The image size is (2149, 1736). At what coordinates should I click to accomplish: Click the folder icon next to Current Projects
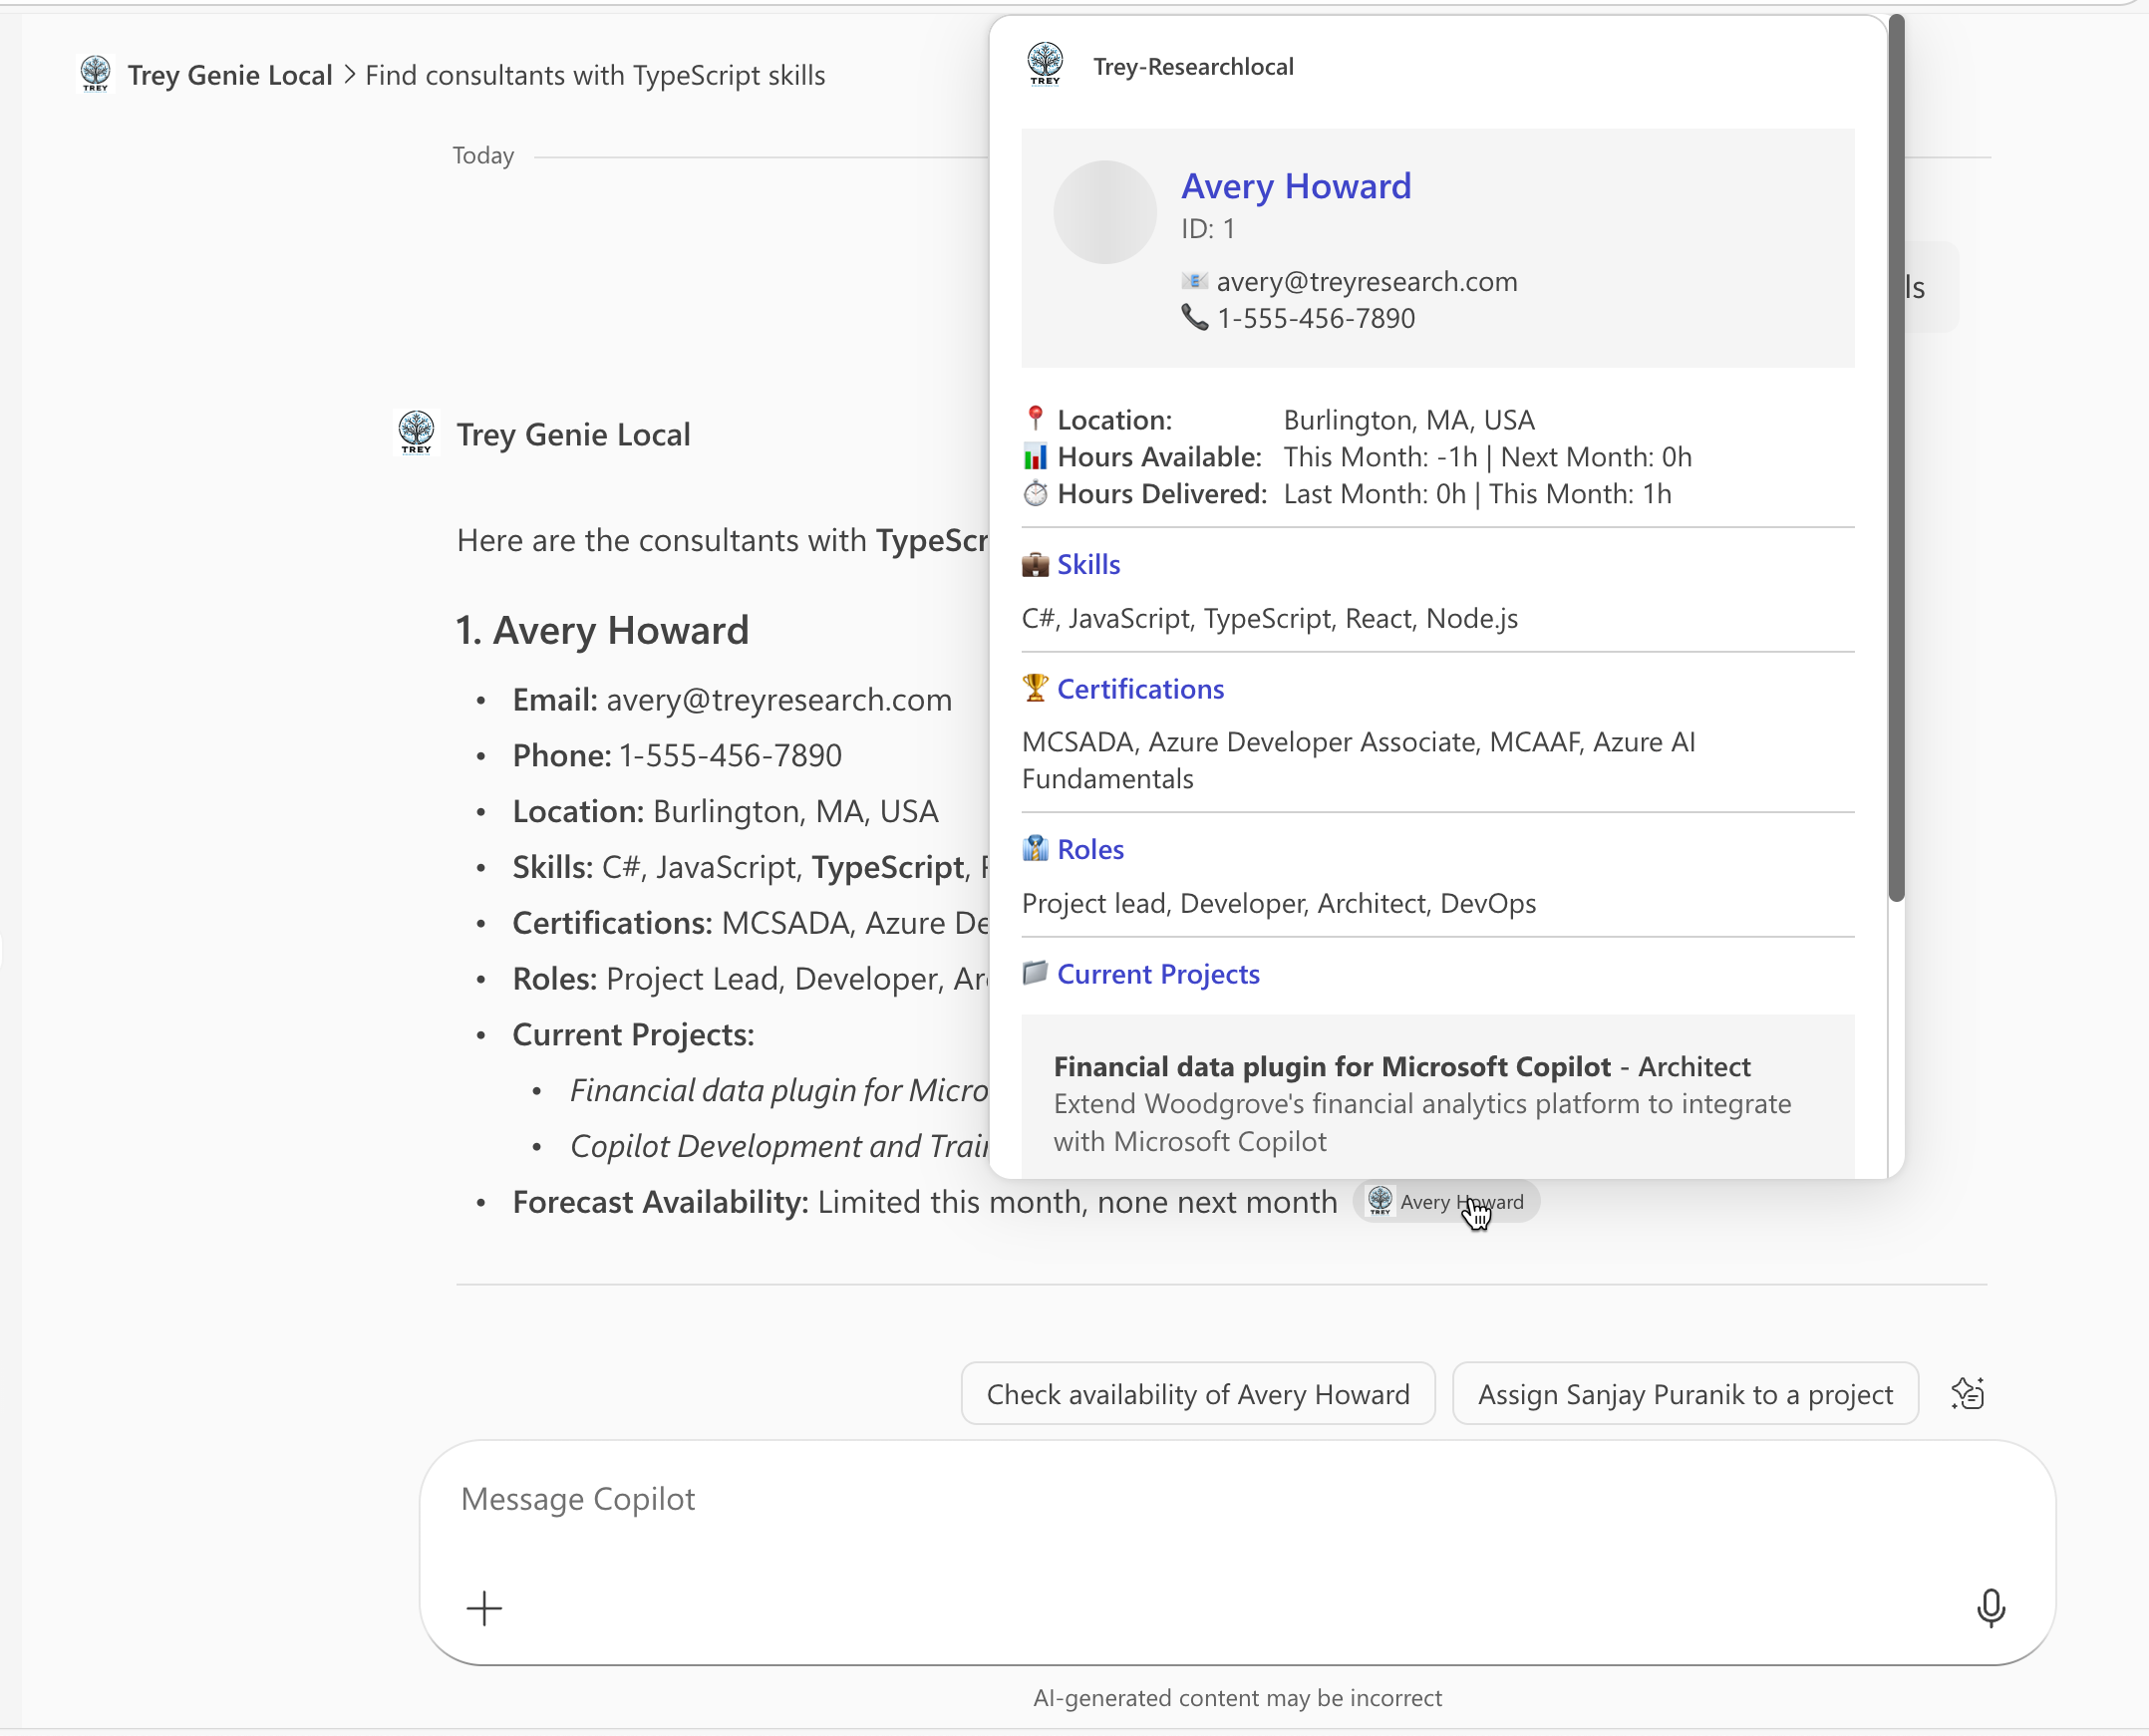(1036, 973)
